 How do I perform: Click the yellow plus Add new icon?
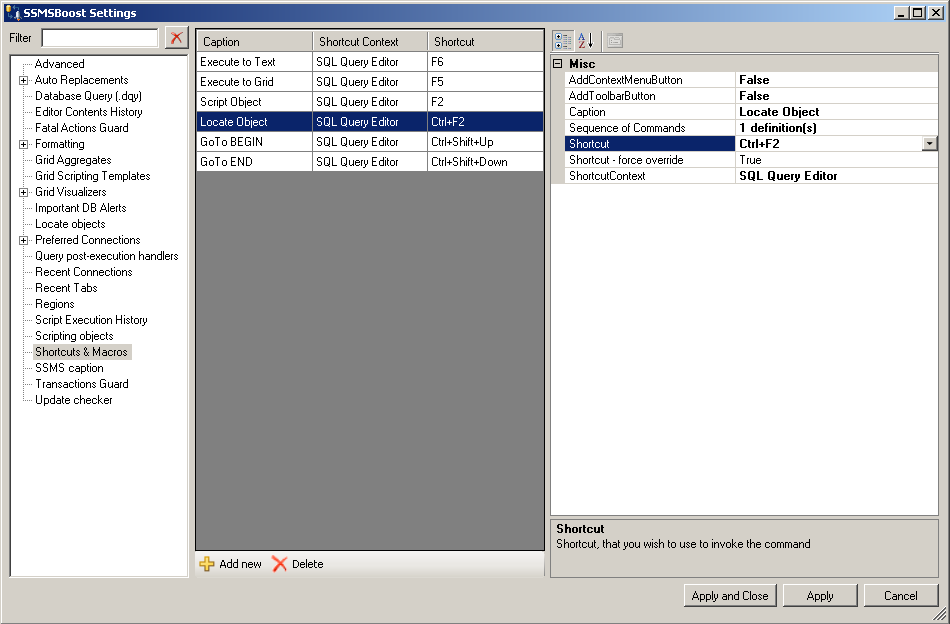pyautogui.click(x=207, y=564)
